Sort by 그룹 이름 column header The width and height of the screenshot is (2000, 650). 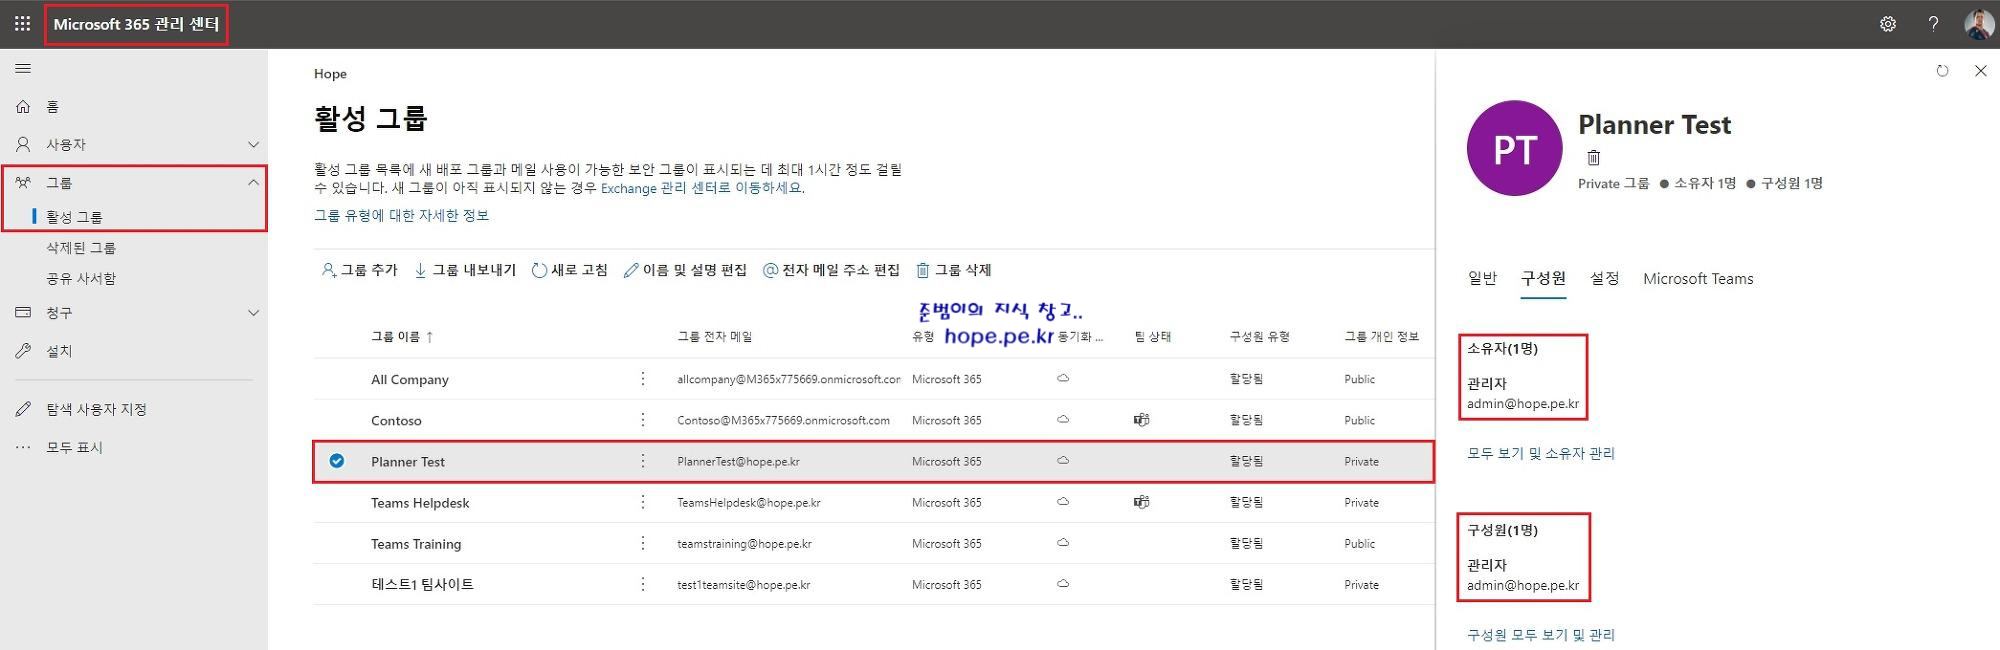(402, 337)
